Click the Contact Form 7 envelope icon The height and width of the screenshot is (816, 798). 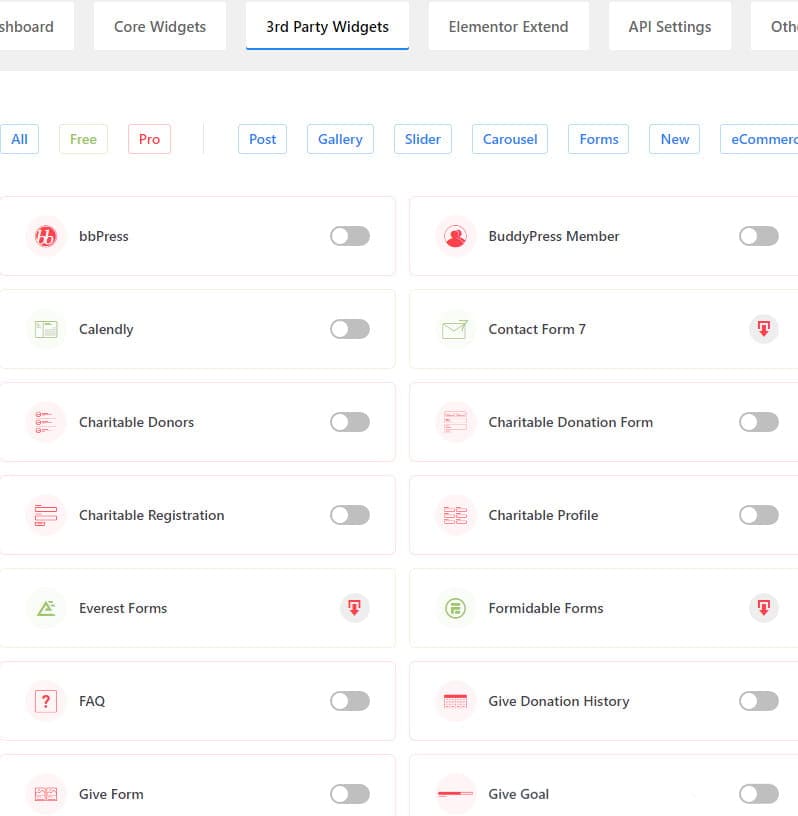click(x=455, y=329)
